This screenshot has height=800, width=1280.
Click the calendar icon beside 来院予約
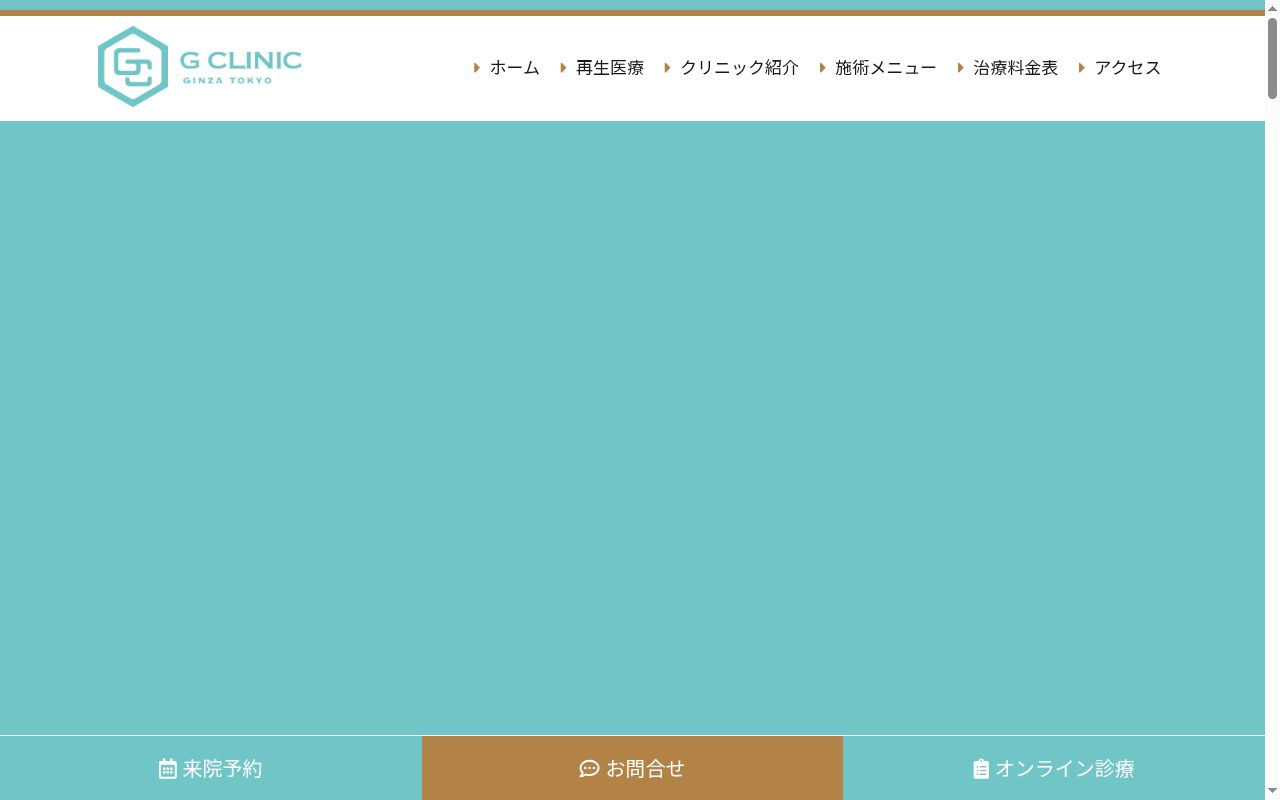[x=168, y=769]
